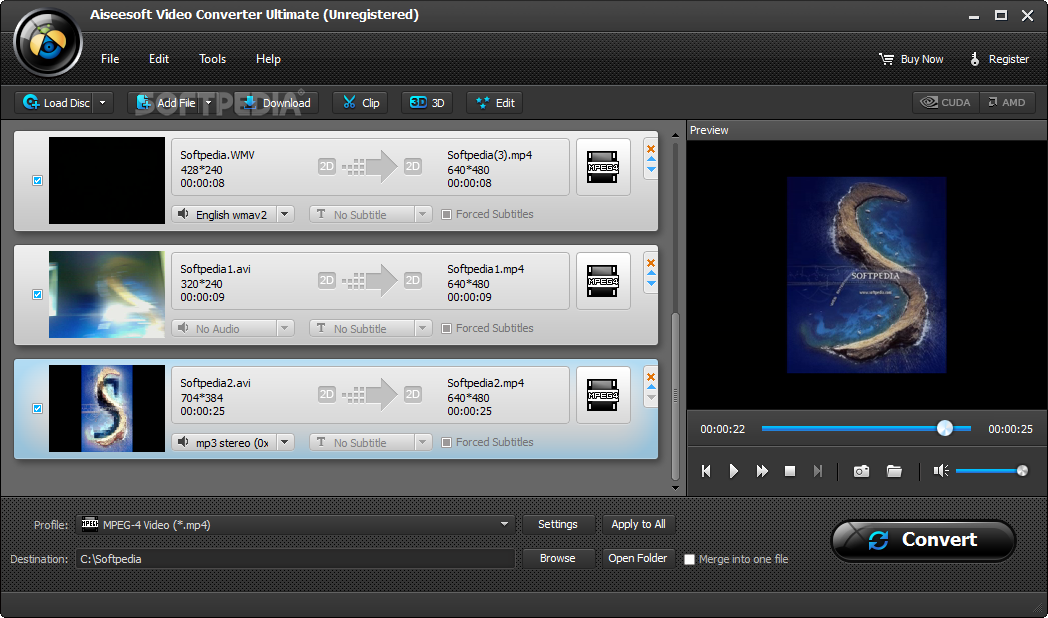This screenshot has width=1048, height=618.
Task: Uncheck the Softpedia1.avi file checkbox
Action: (x=37, y=295)
